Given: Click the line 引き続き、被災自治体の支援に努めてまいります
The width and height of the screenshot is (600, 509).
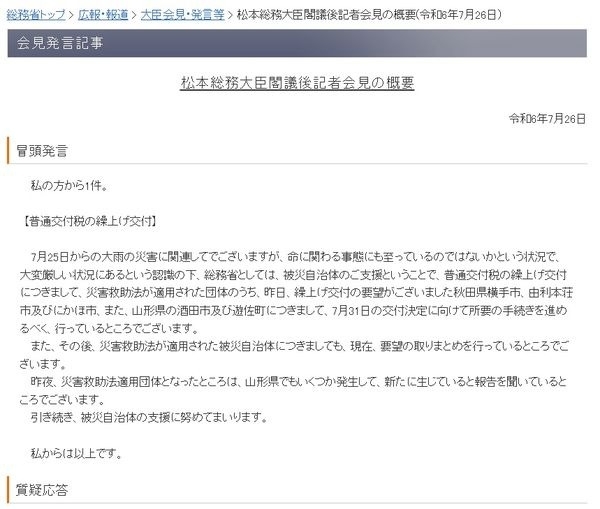Looking at the screenshot, I should point(149,417).
